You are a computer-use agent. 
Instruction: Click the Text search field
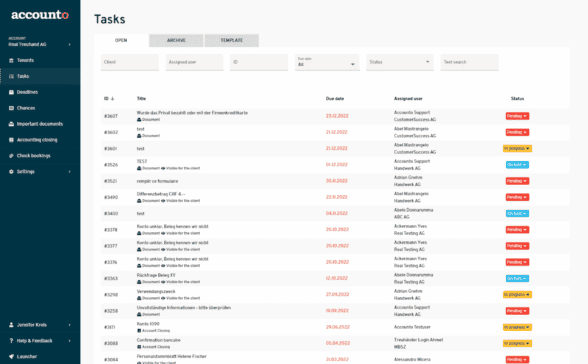point(470,62)
